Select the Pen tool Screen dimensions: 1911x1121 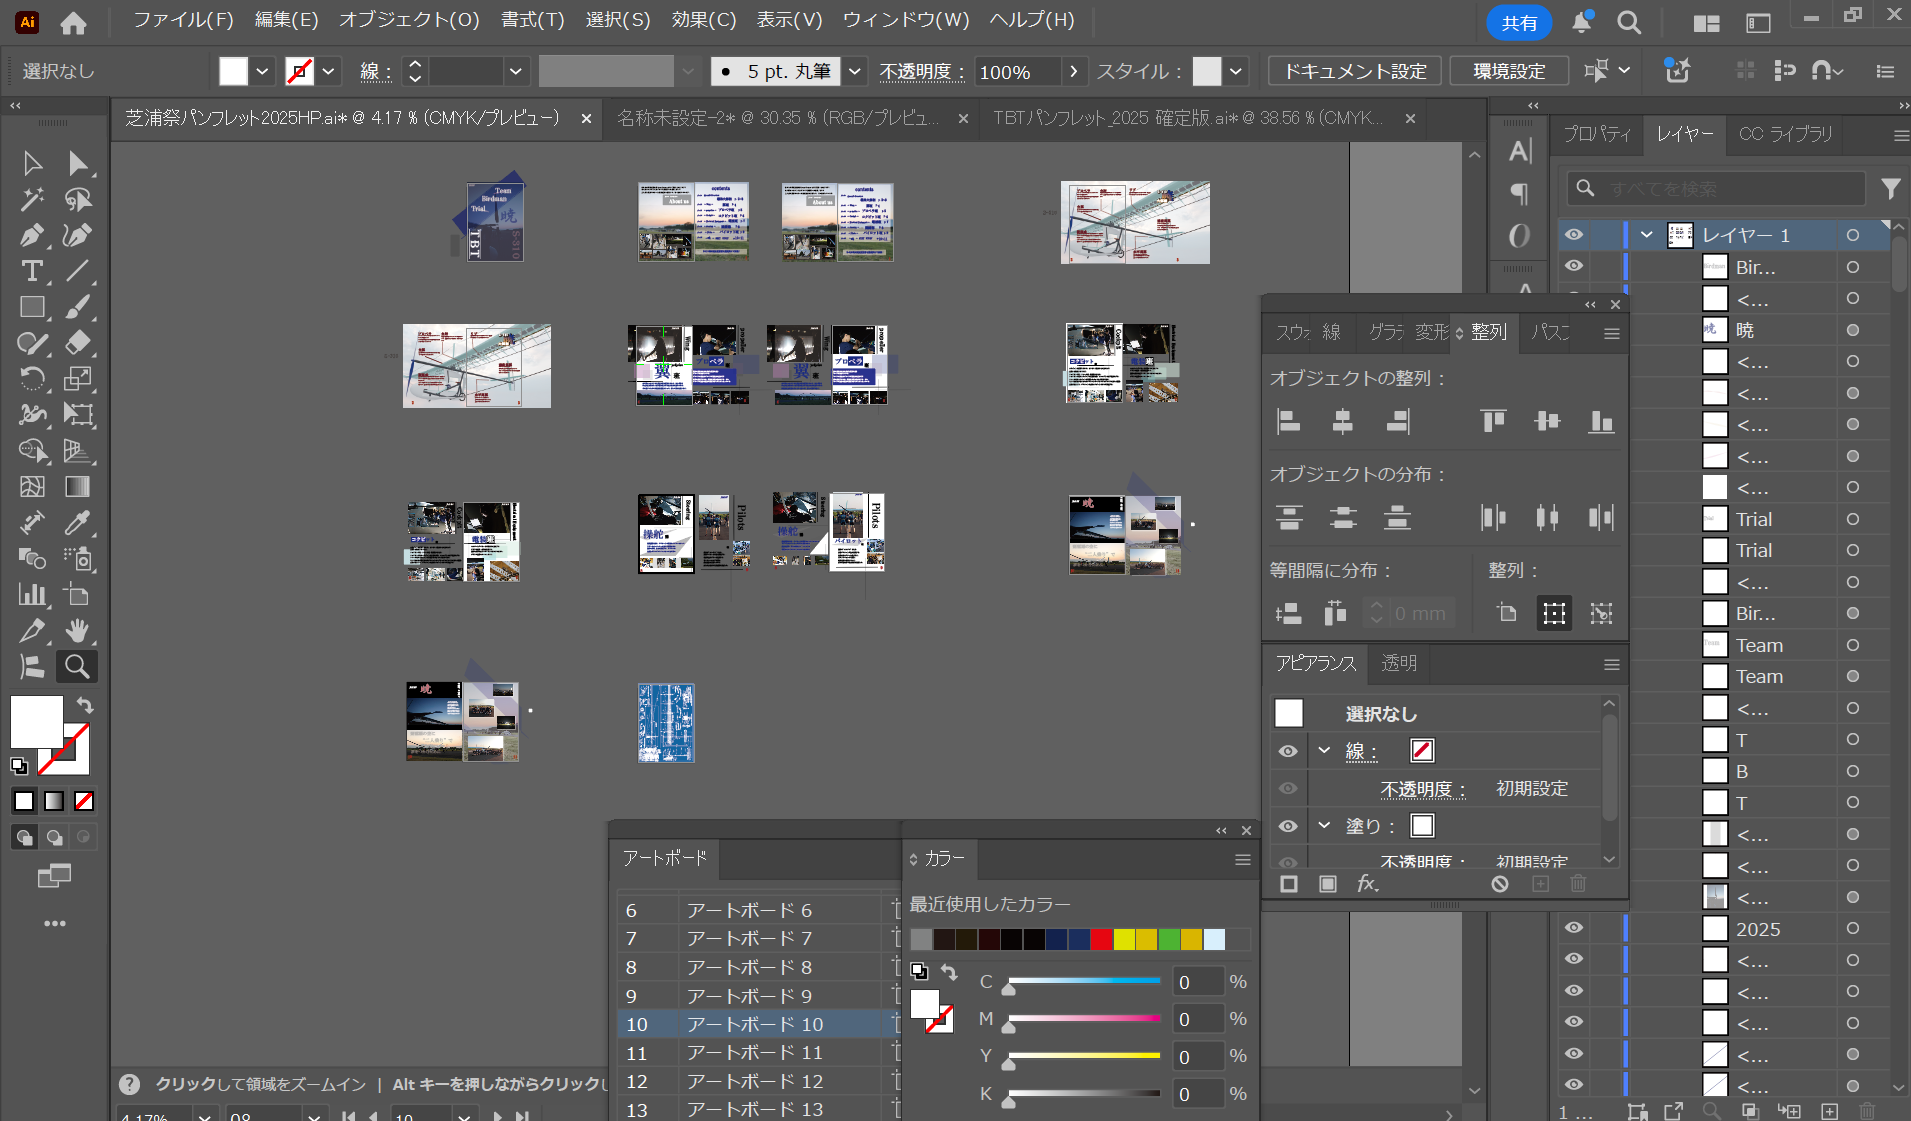[x=31, y=235]
